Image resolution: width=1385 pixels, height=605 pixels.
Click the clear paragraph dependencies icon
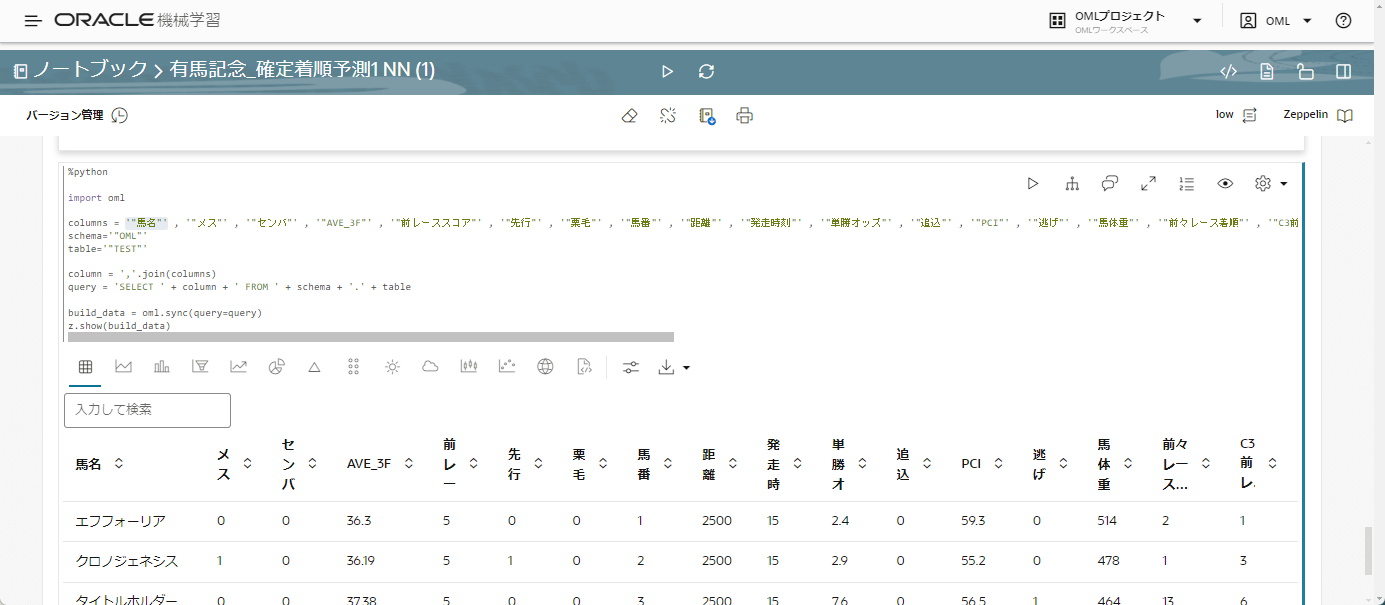[668, 116]
